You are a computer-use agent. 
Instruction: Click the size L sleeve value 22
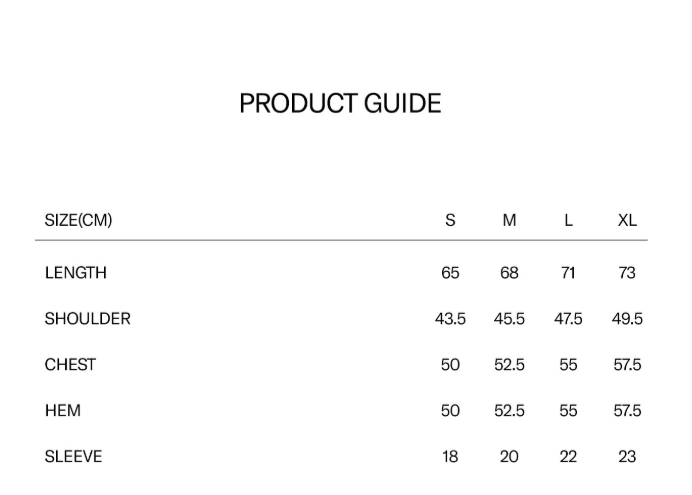click(568, 457)
